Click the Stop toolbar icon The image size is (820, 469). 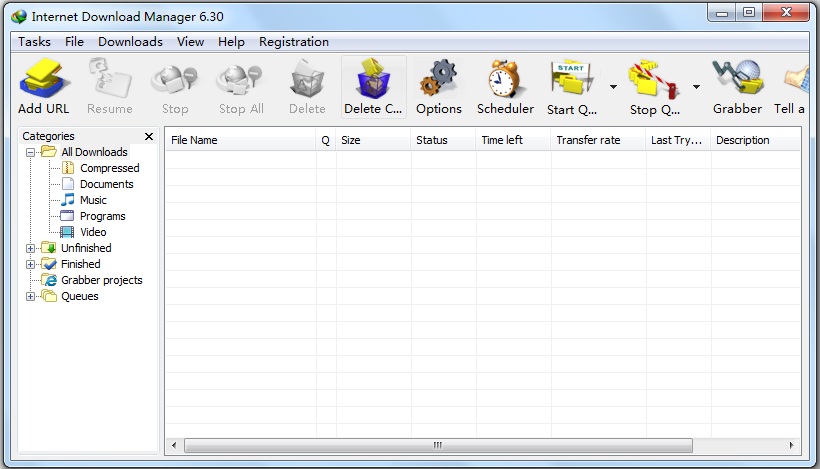[175, 79]
